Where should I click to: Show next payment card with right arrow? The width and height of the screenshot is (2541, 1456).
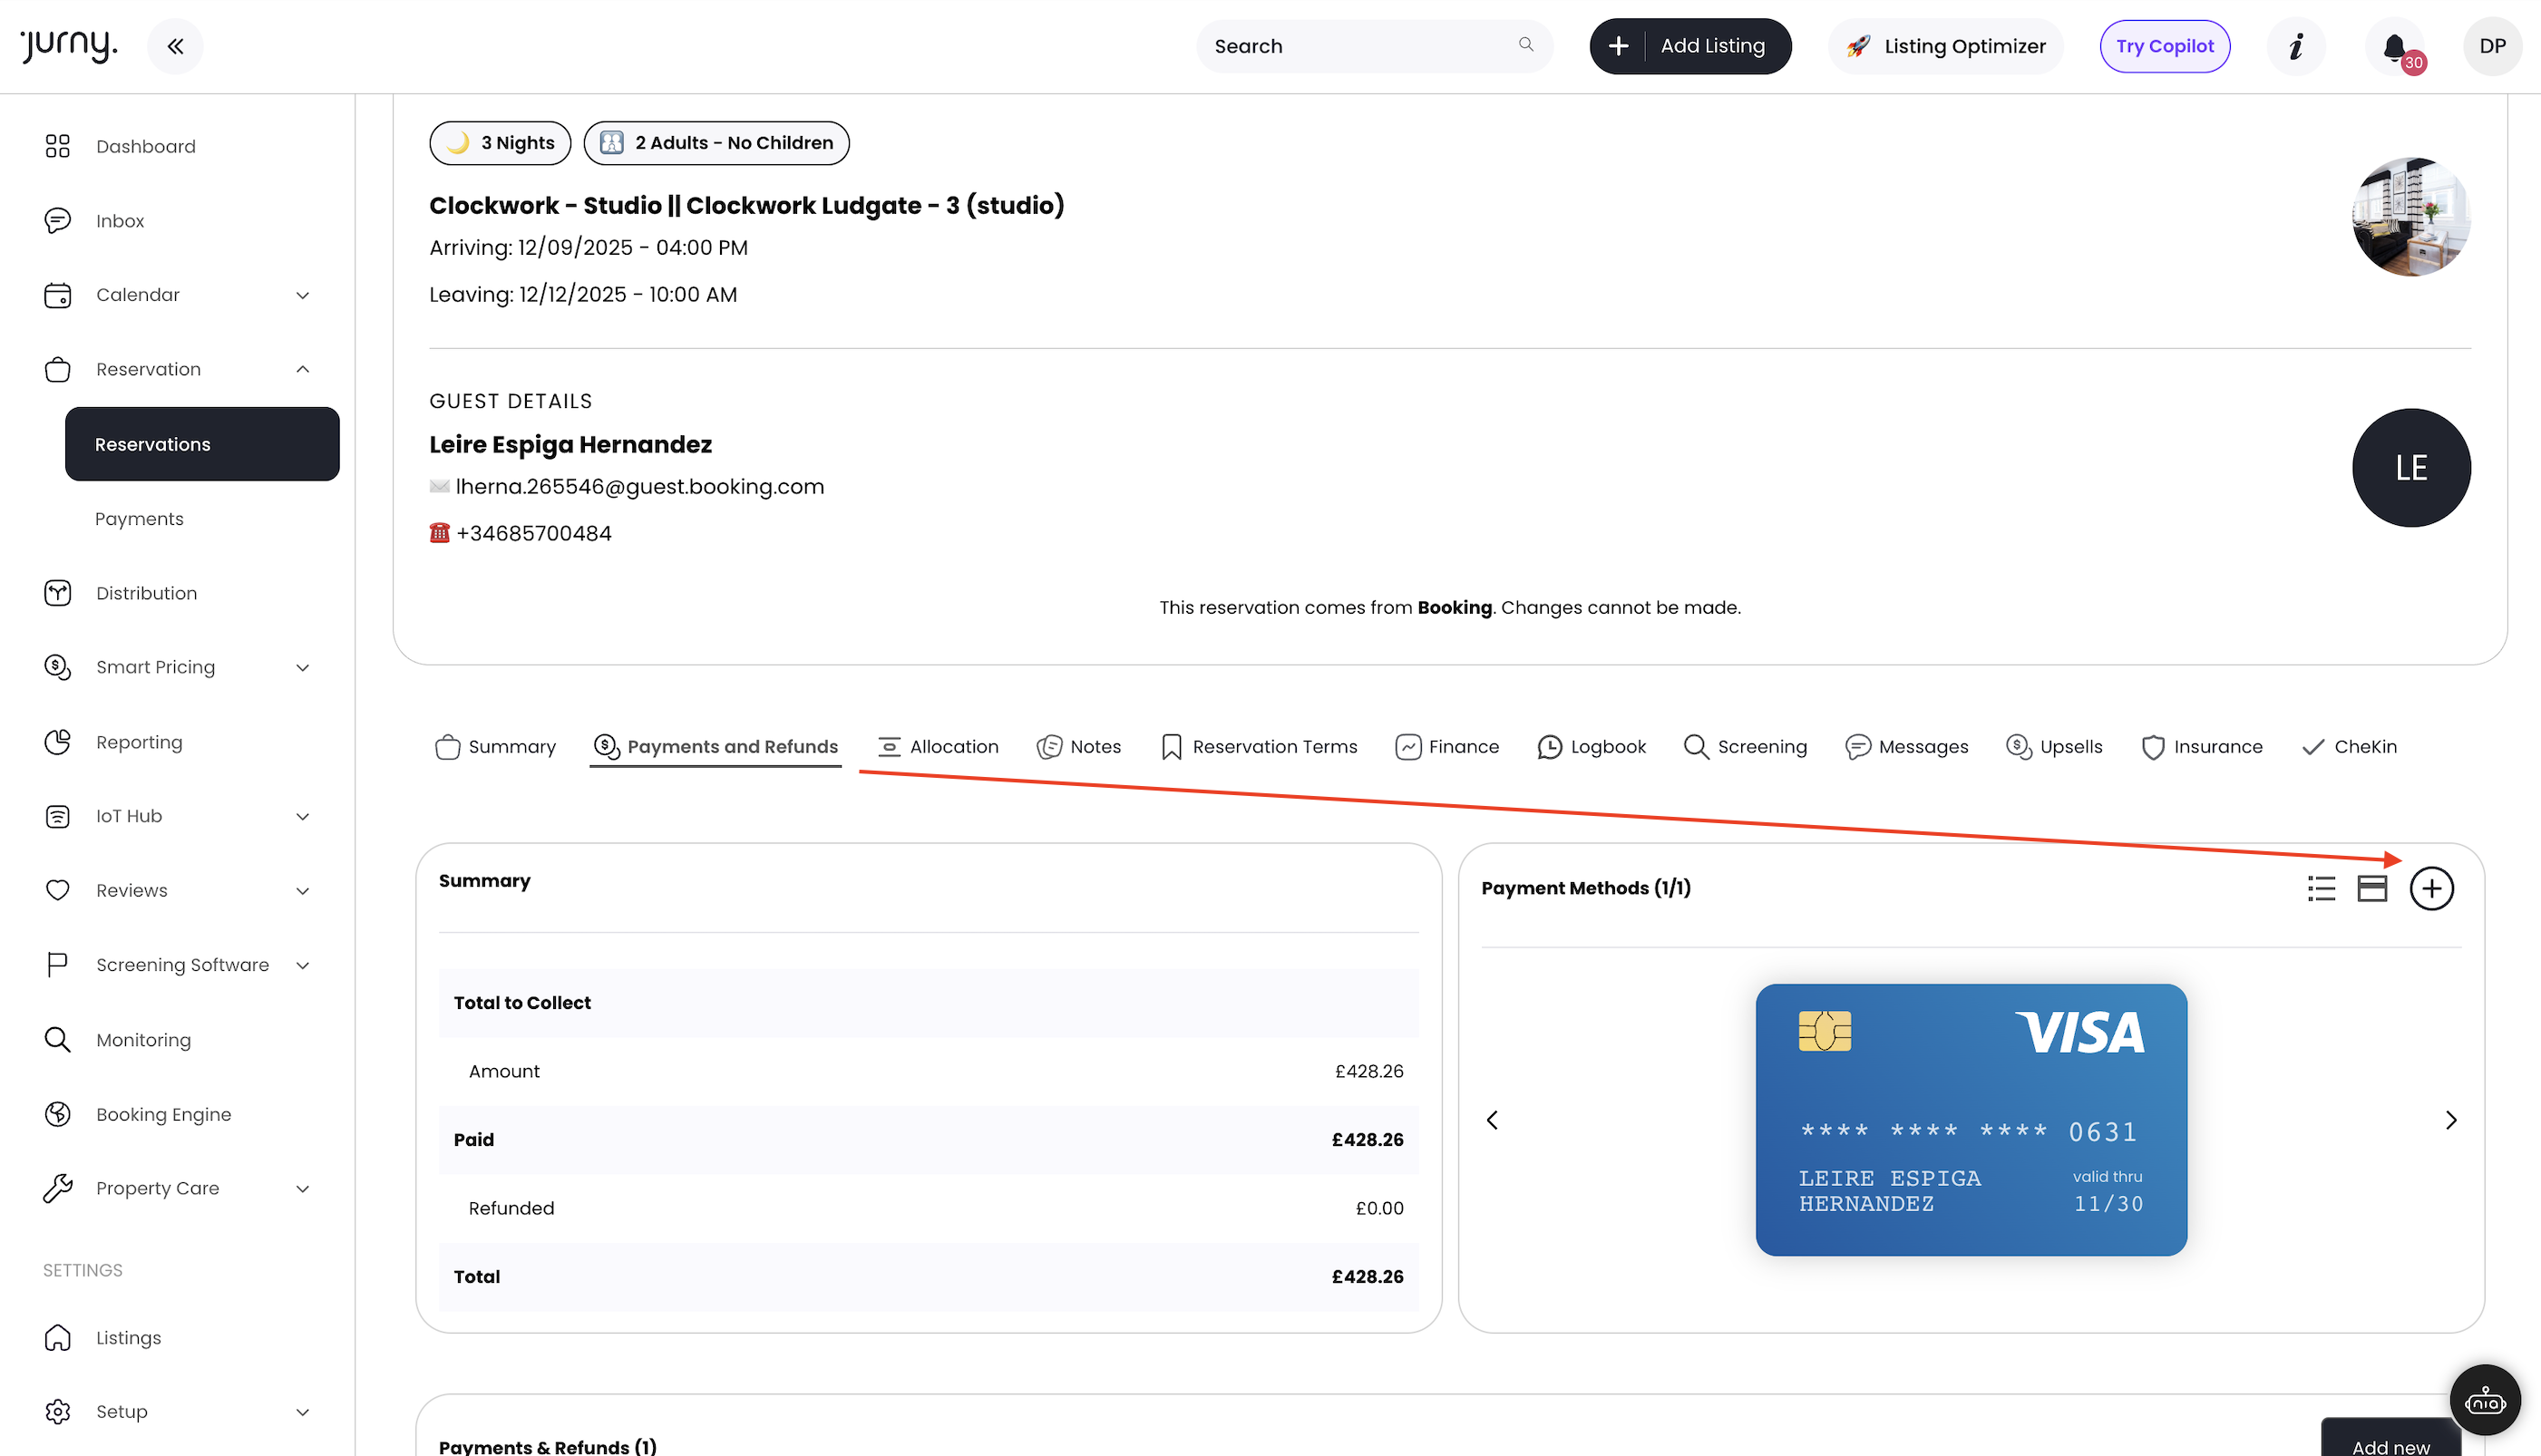tap(2451, 1120)
